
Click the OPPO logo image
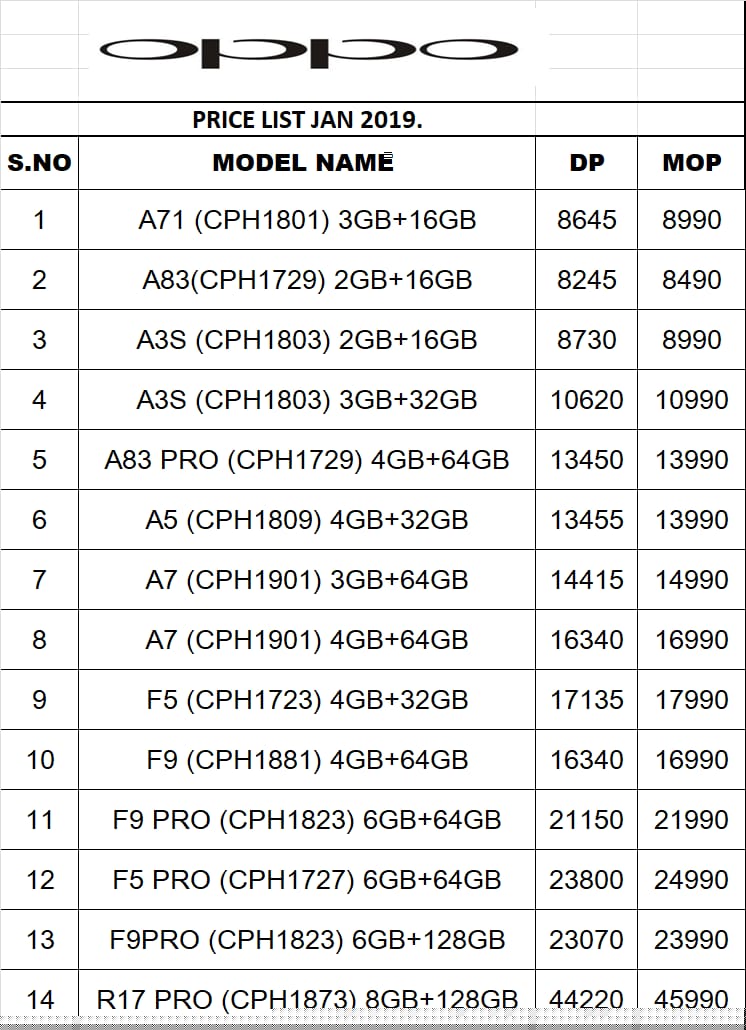tap(307, 50)
